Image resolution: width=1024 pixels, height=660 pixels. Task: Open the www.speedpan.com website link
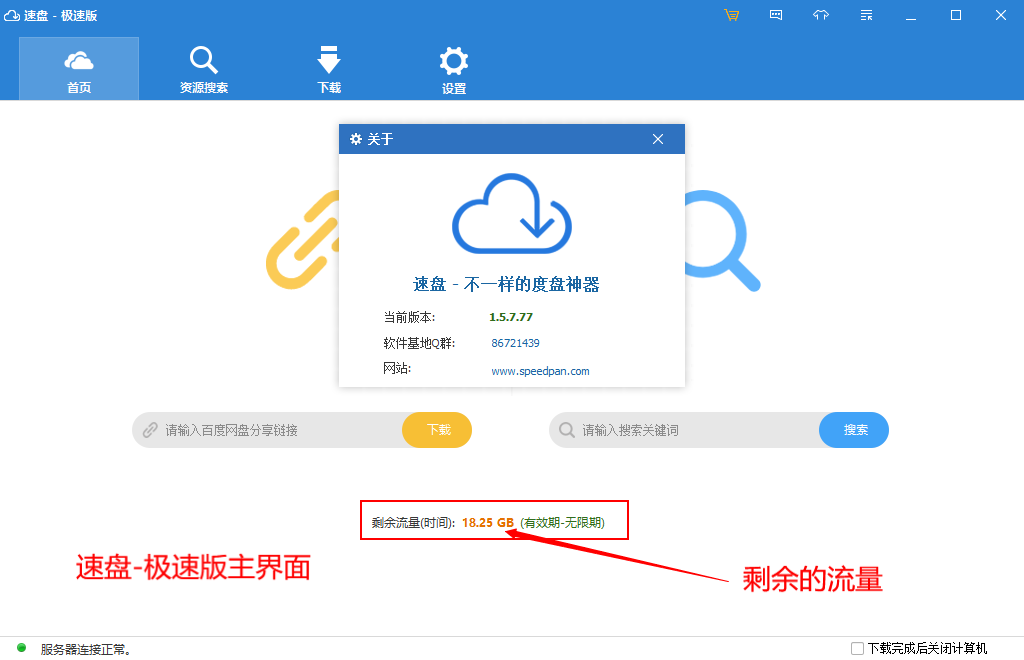tap(540, 371)
